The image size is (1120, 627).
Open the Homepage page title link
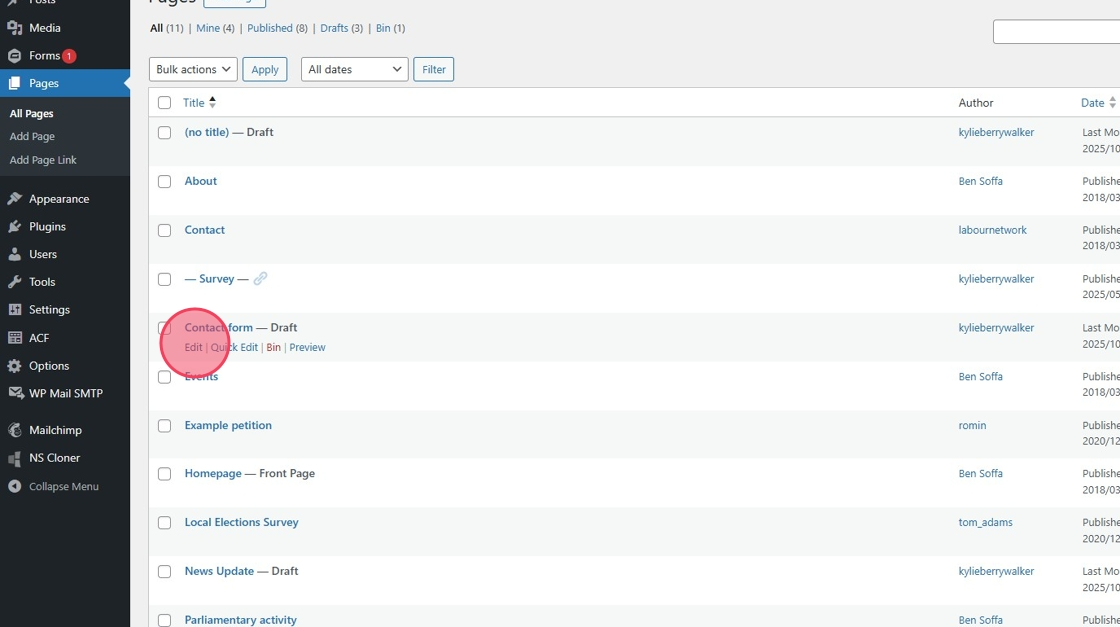click(x=213, y=473)
